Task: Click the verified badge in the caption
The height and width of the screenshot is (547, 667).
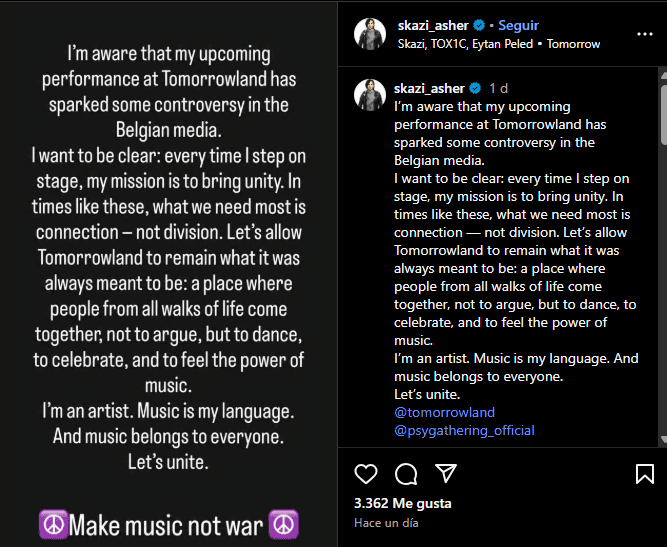Action: (x=476, y=89)
